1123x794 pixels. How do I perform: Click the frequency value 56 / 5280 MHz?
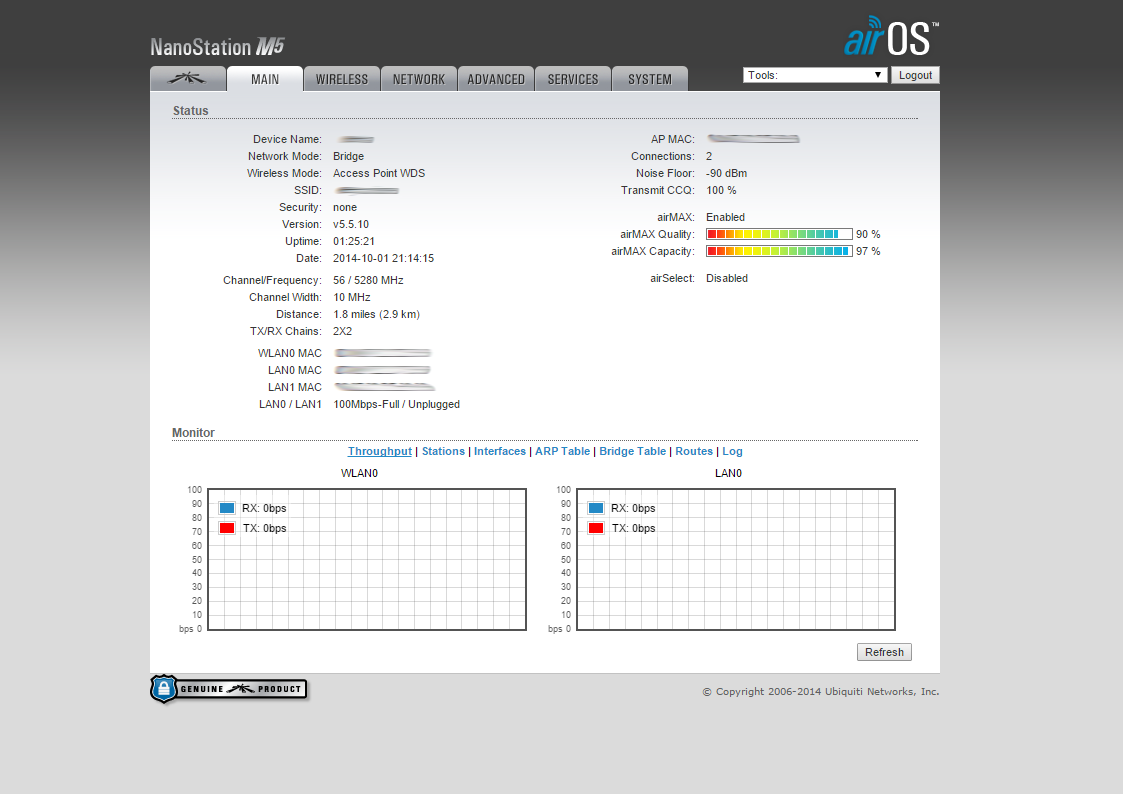pyautogui.click(x=368, y=280)
